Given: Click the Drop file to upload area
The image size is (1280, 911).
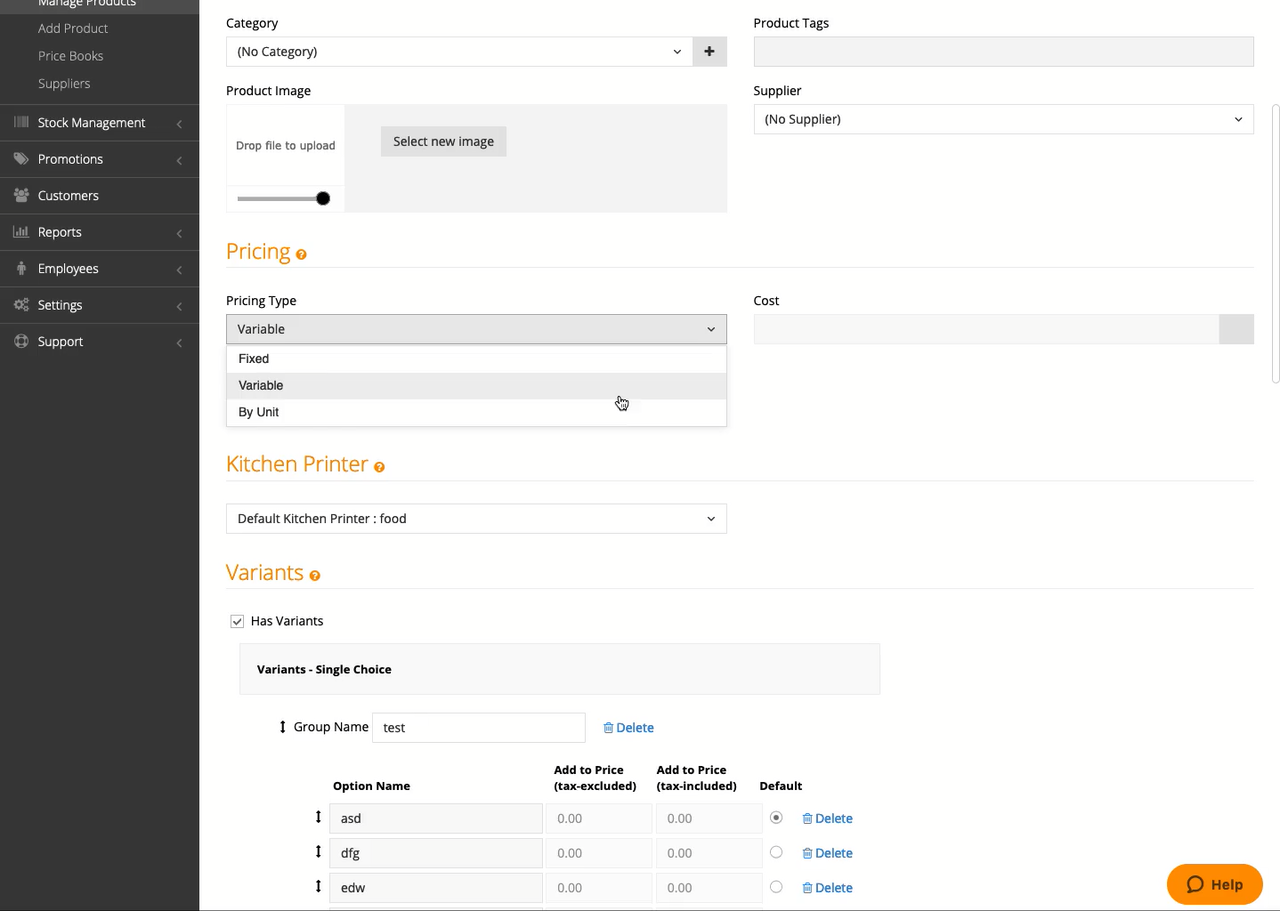Looking at the screenshot, I should 285,145.
